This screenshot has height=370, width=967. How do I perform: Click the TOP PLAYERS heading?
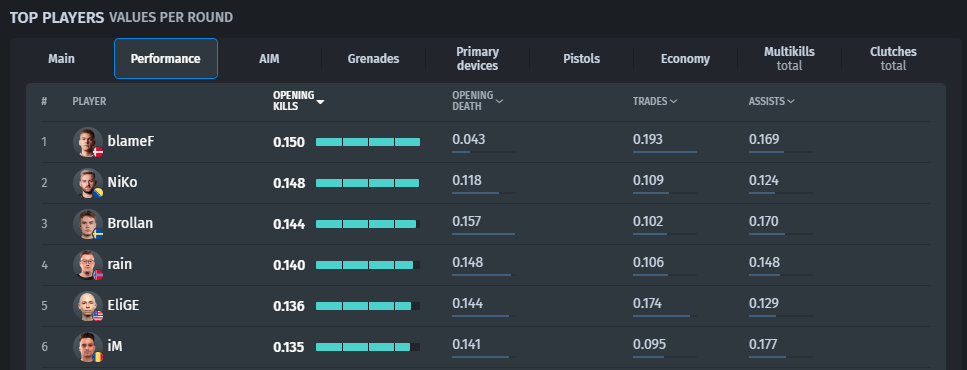(57, 17)
